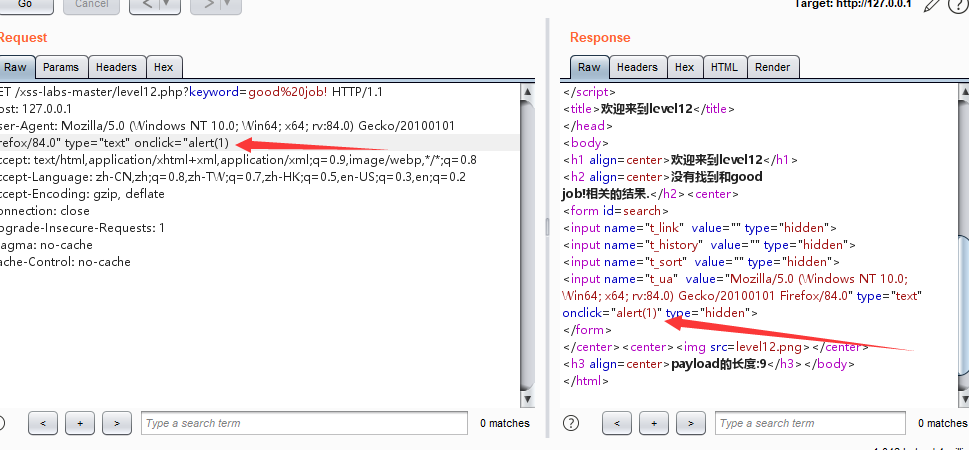
Task: Open the Request Hex tab
Action: (x=164, y=67)
